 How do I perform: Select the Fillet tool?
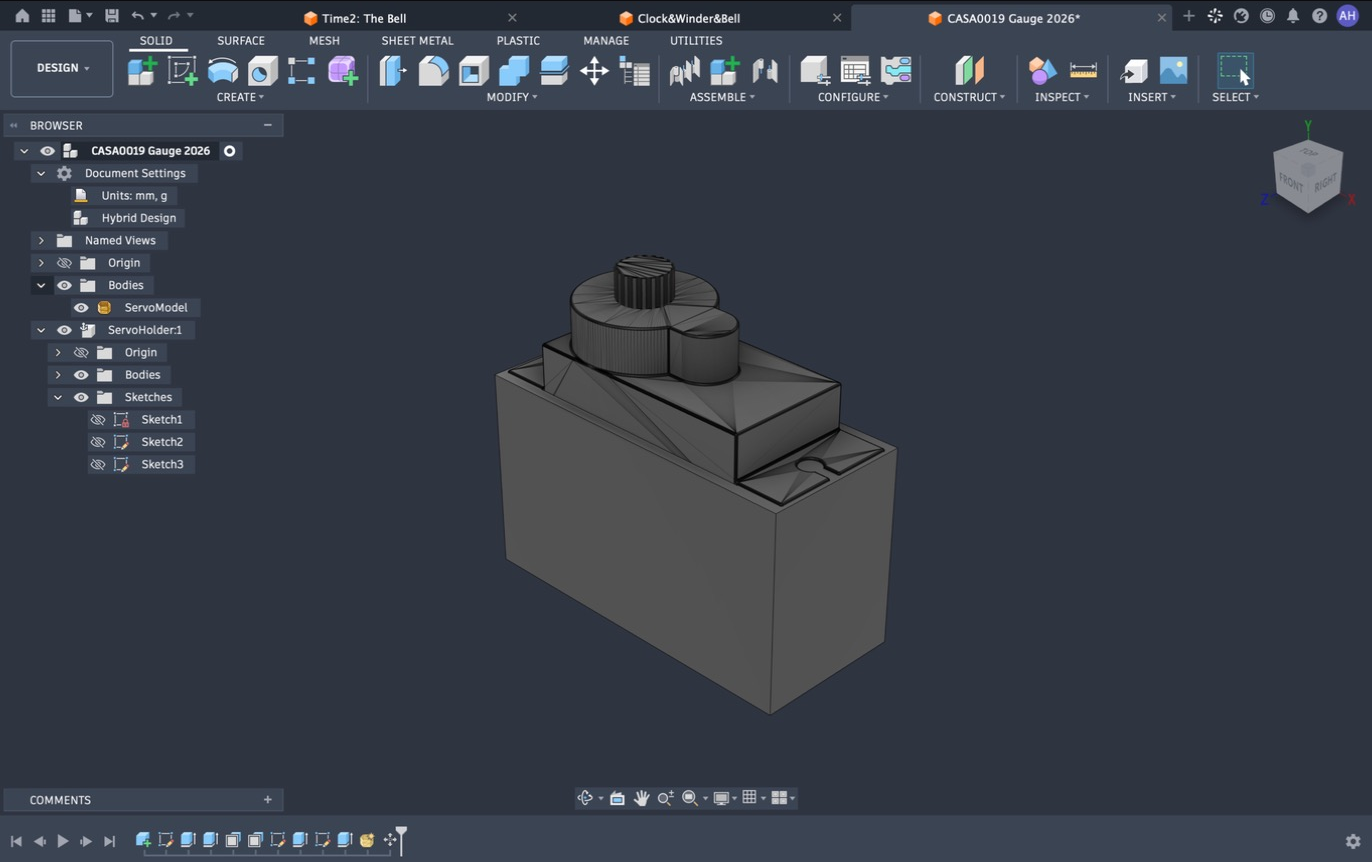[x=433, y=71]
